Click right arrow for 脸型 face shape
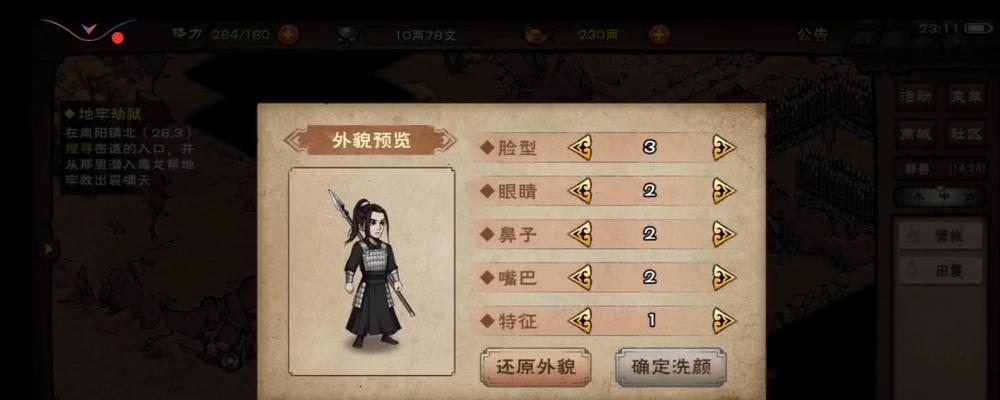 pyautogui.click(x=724, y=148)
